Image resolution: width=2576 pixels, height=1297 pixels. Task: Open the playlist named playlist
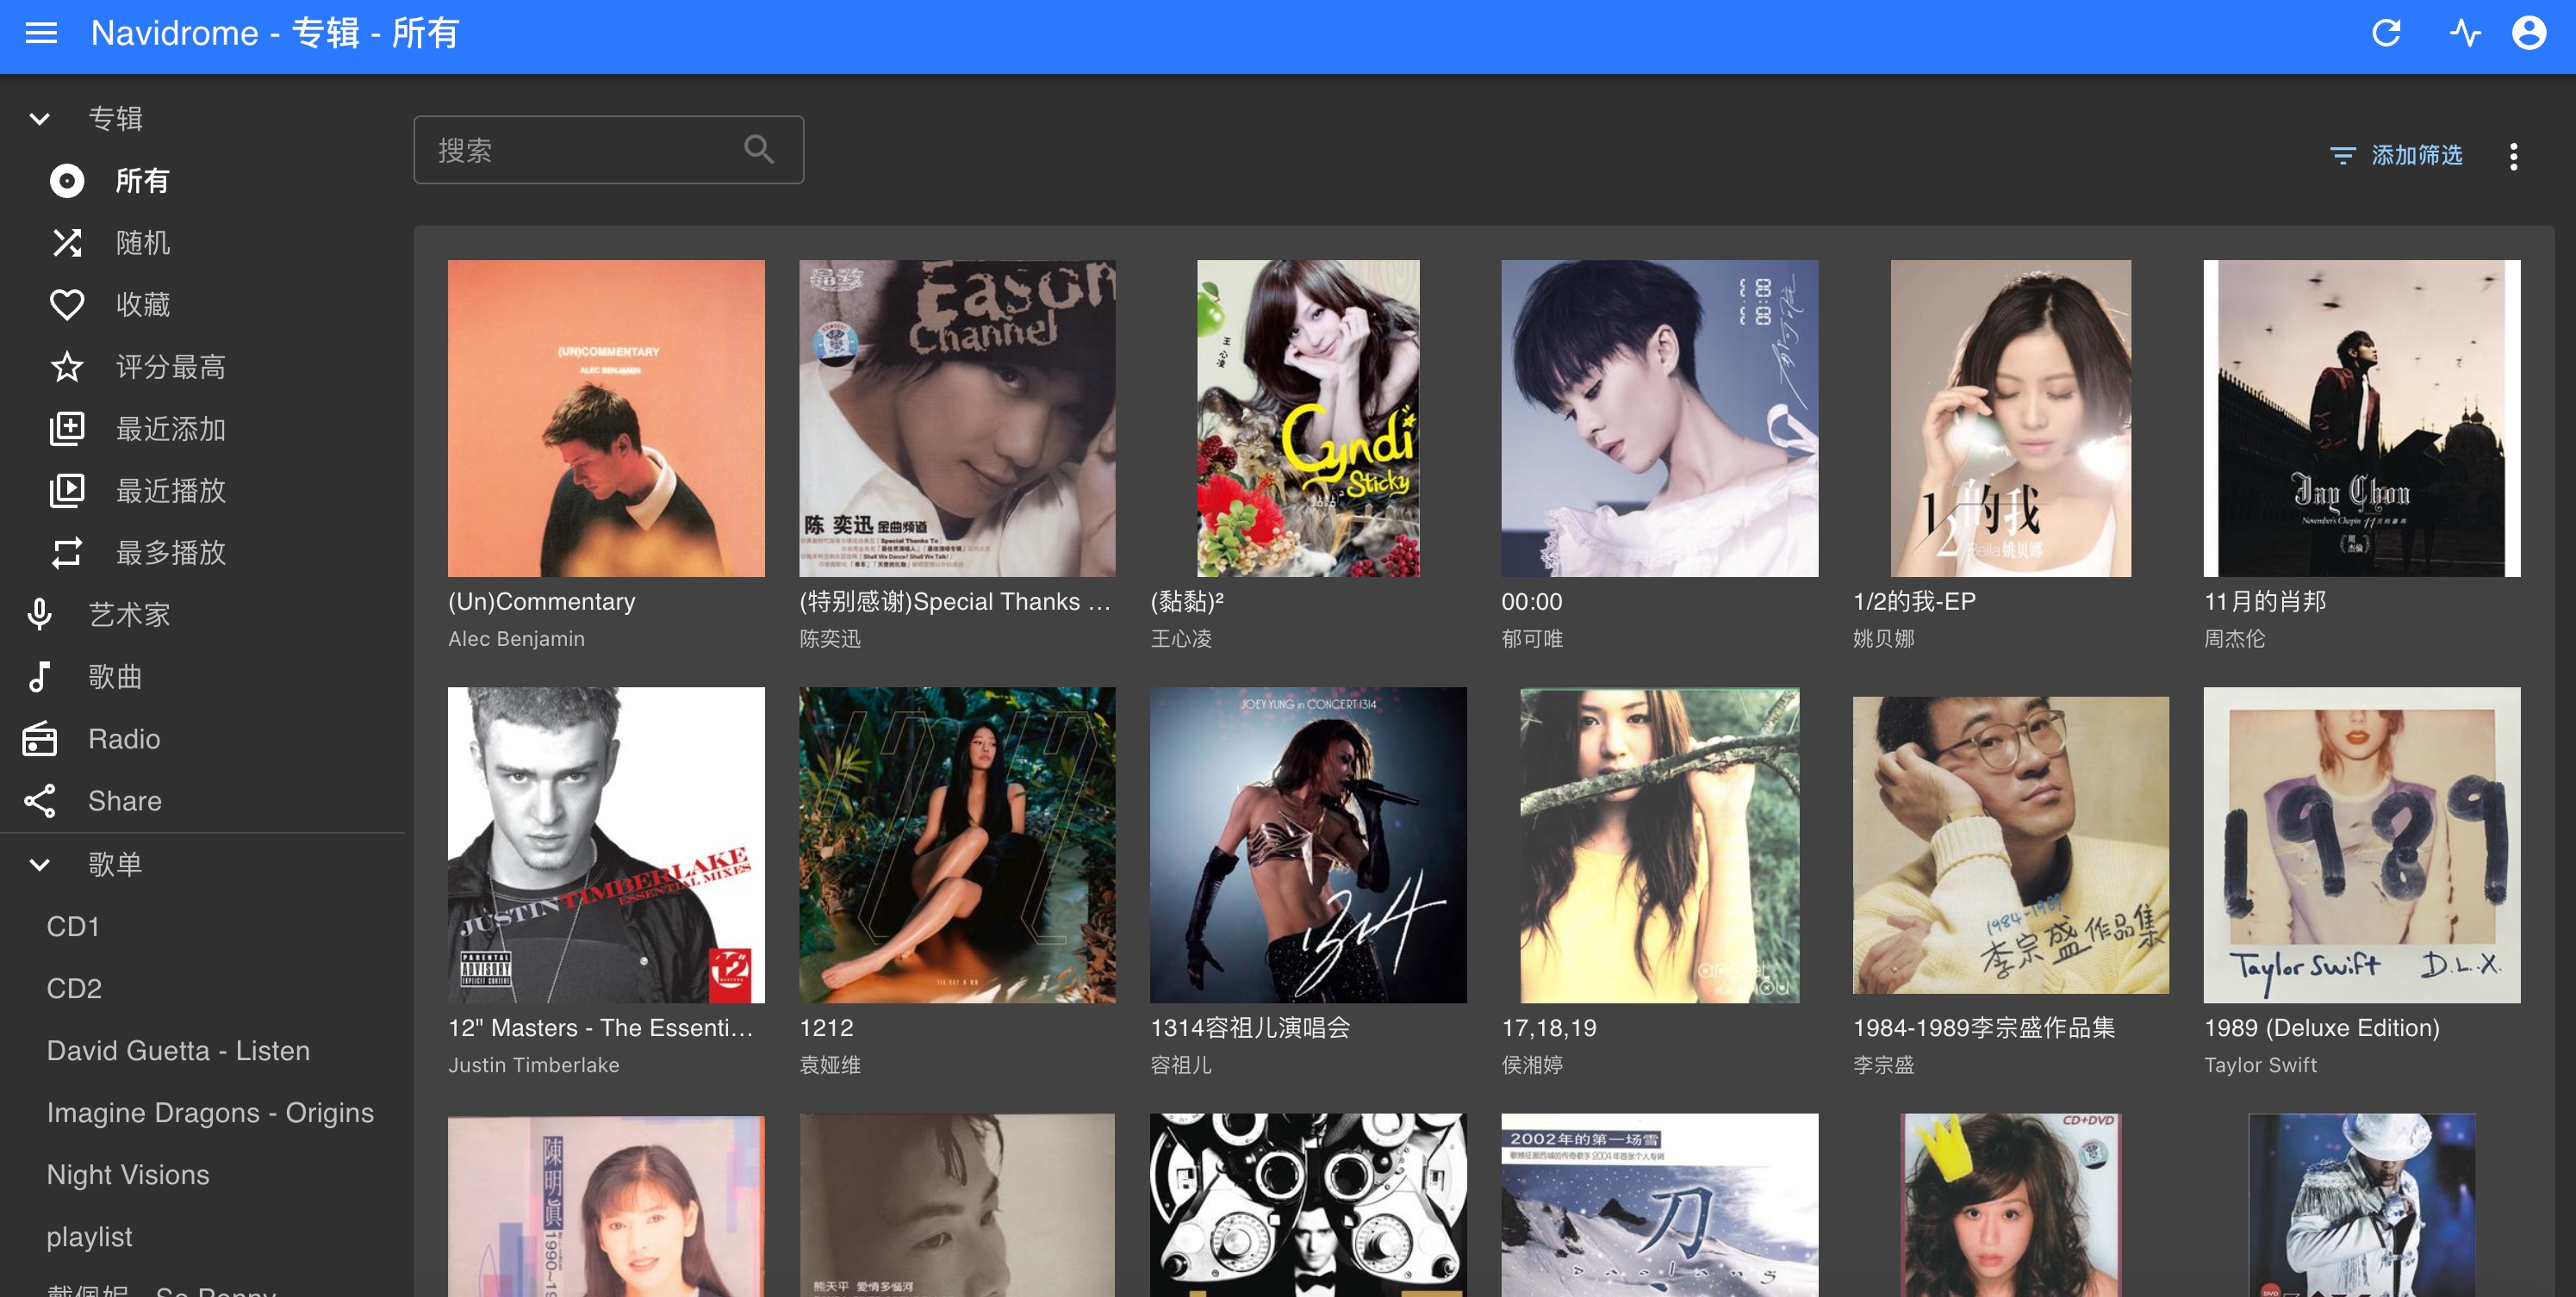point(89,1237)
